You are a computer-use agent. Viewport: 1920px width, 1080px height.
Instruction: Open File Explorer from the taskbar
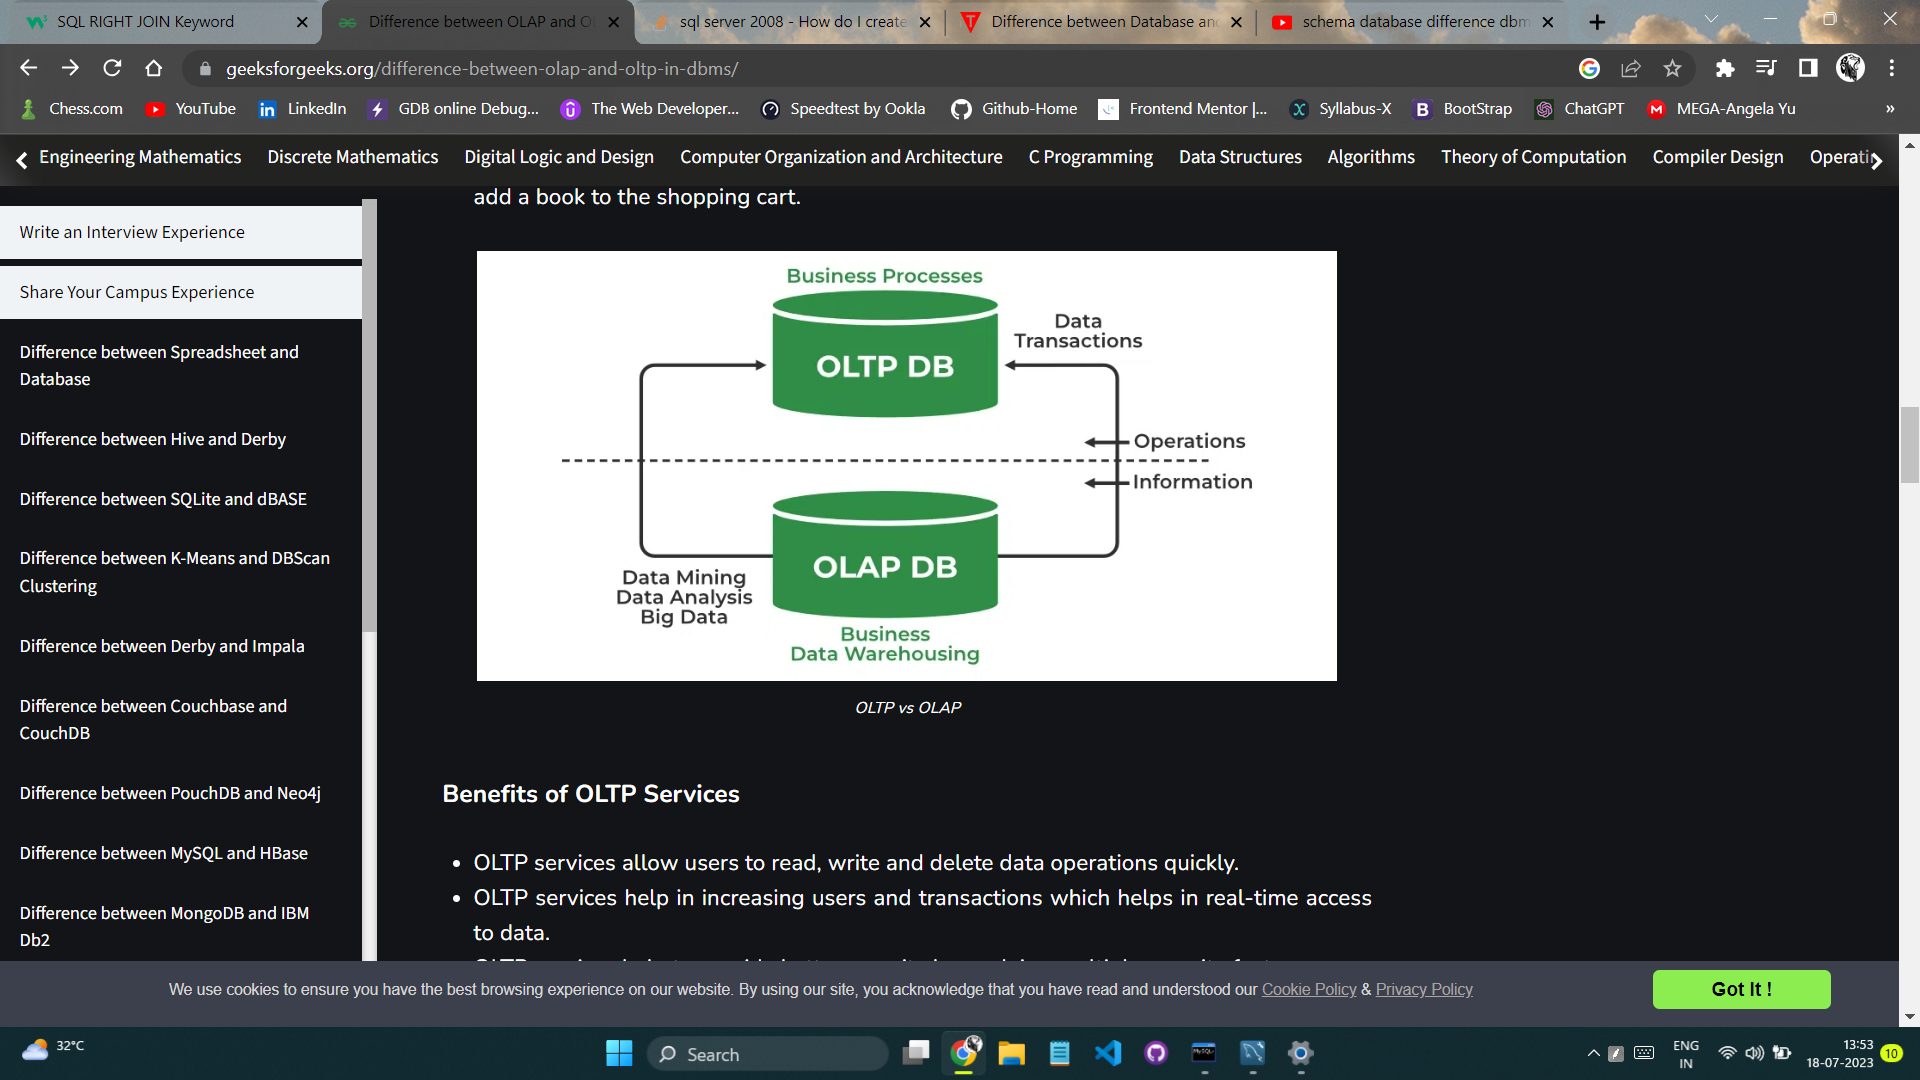point(1011,1053)
